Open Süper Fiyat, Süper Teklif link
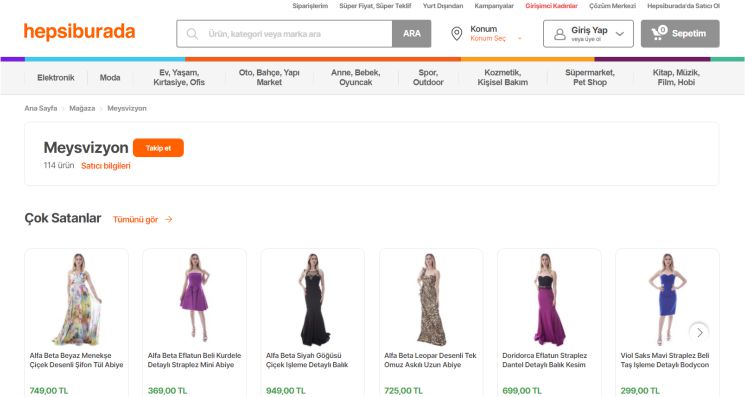This screenshot has height=397, width=745. coord(375,6)
